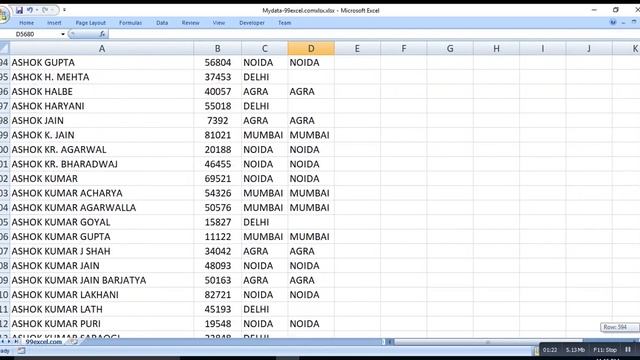Open the View ribbon tab
640x360 pixels.
219,23
